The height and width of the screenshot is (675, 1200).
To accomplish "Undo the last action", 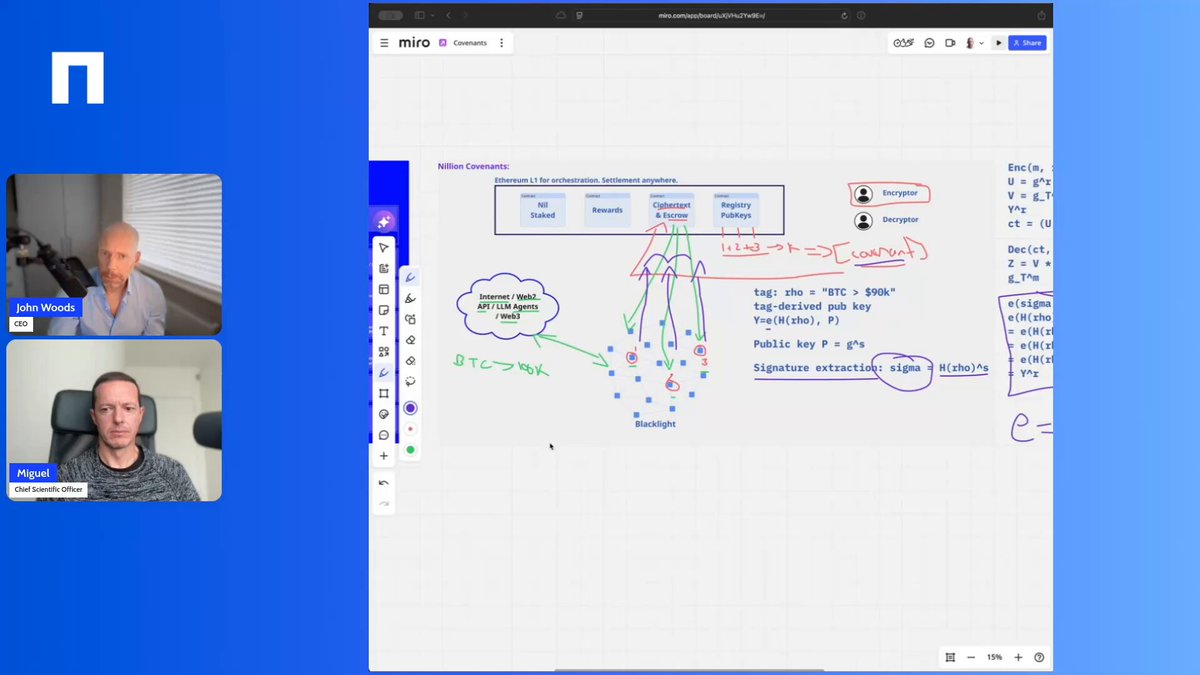I will tap(384, 483).
